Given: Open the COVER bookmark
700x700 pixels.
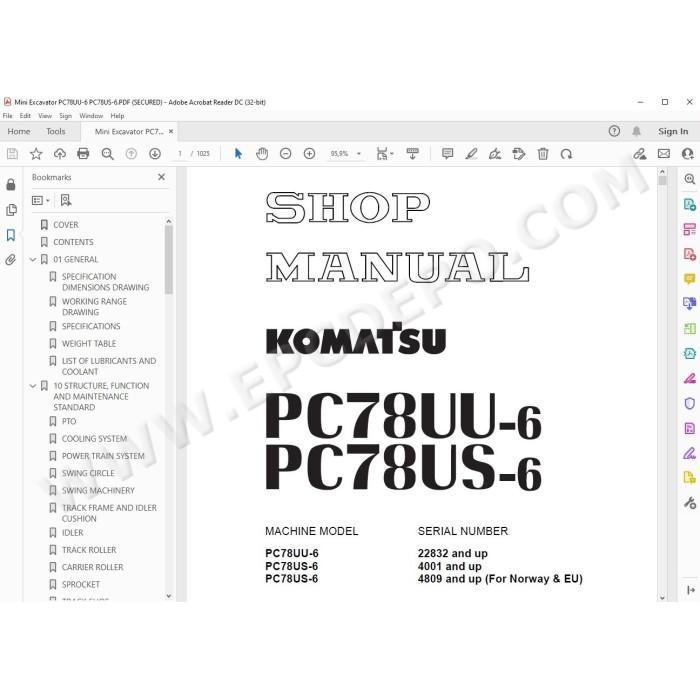Looking at the screenshot, I should point(65,225).
